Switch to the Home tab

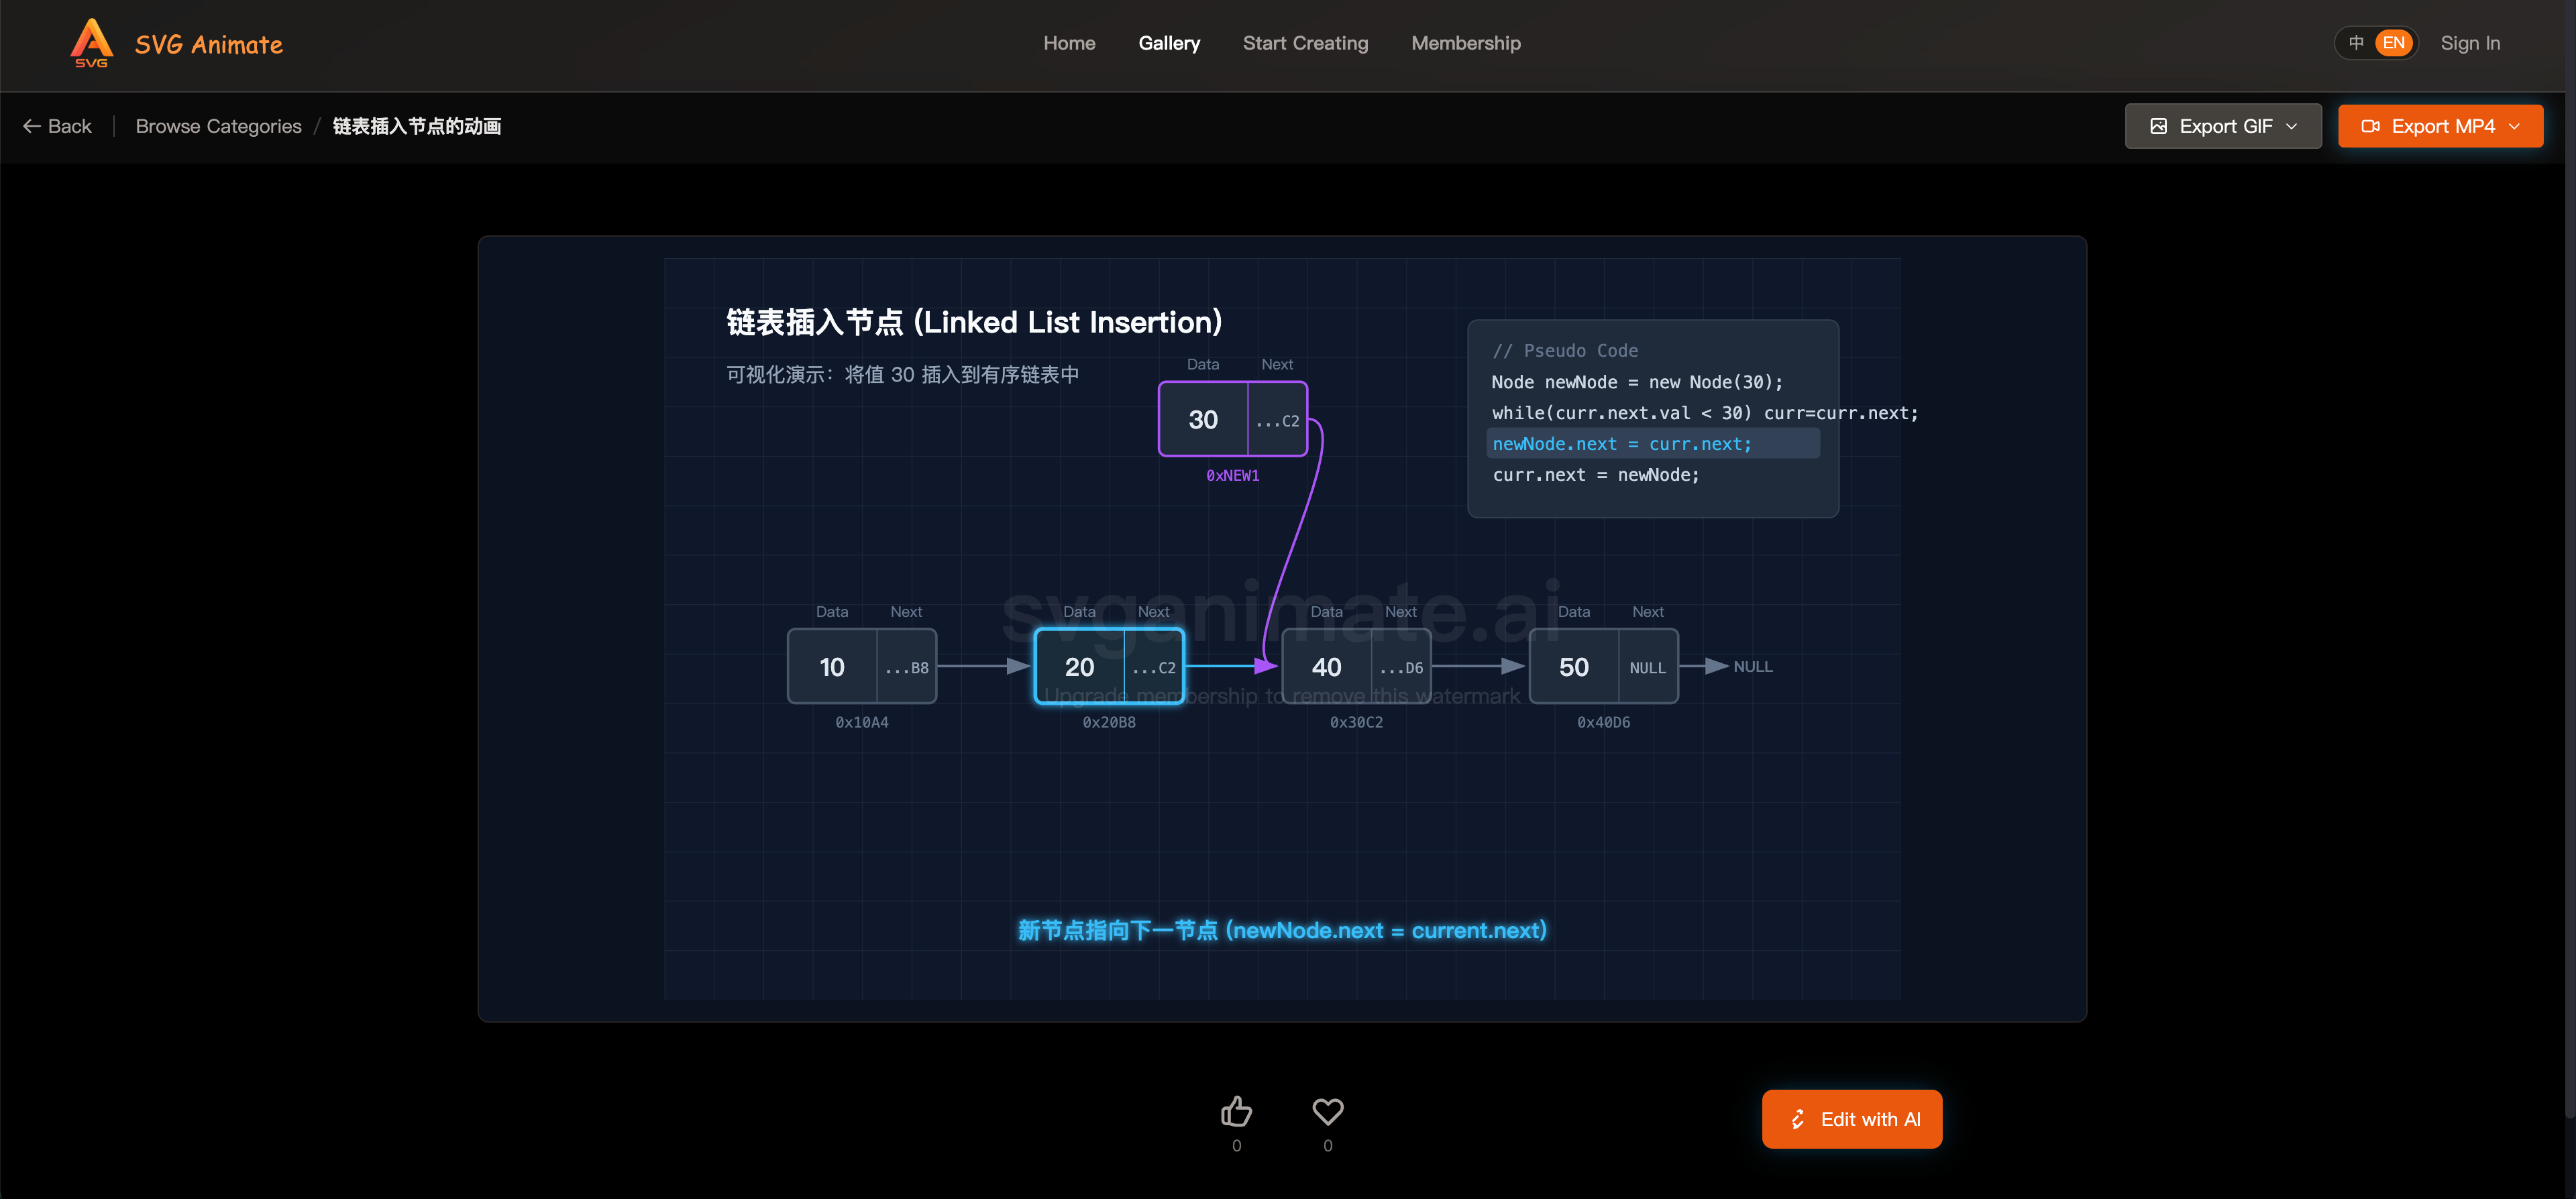tap(1069, 43)
